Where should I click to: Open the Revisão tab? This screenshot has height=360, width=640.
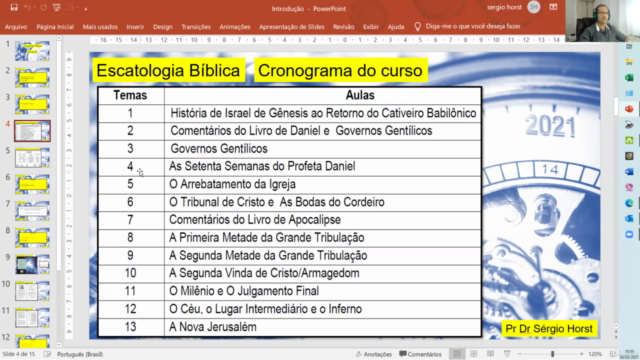344,27
